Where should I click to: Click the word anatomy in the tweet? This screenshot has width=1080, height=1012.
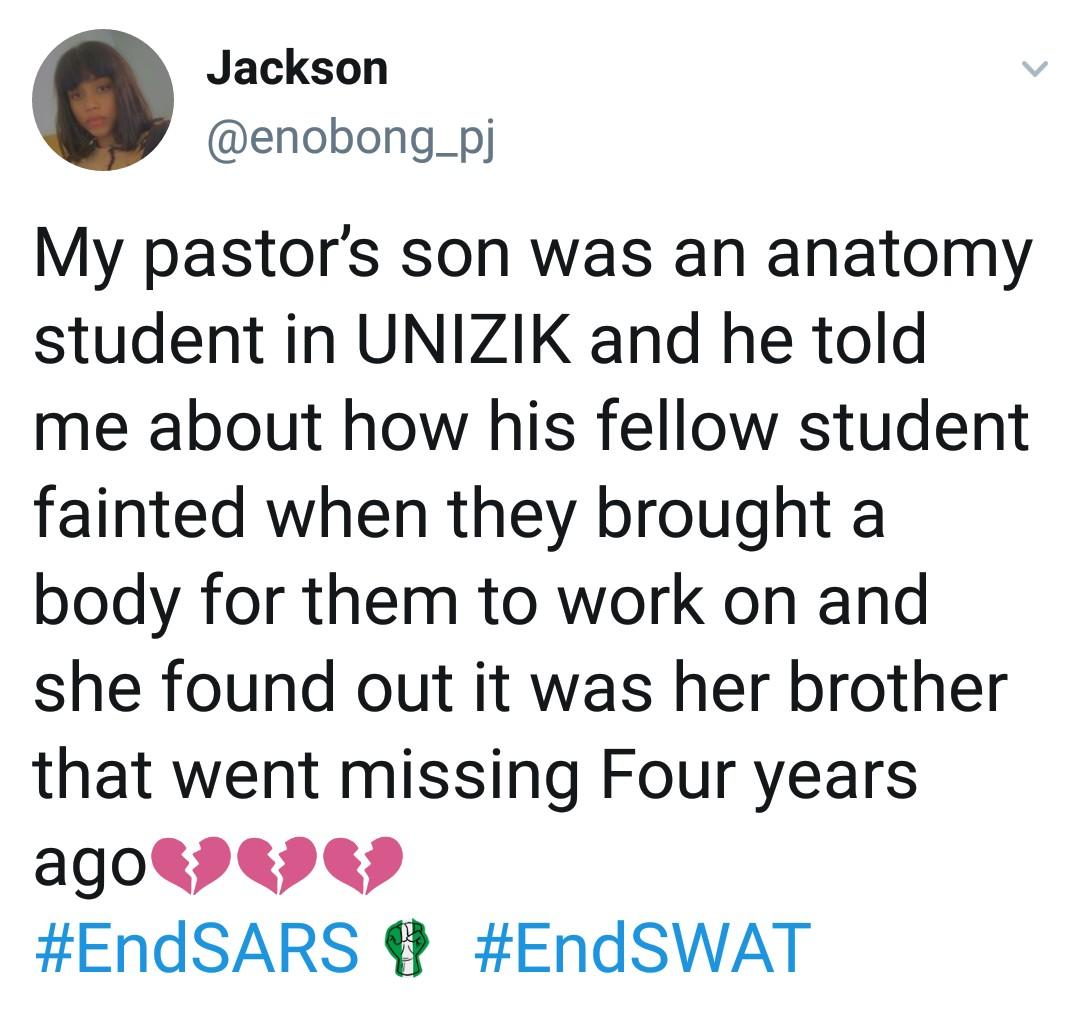(898, 256)
